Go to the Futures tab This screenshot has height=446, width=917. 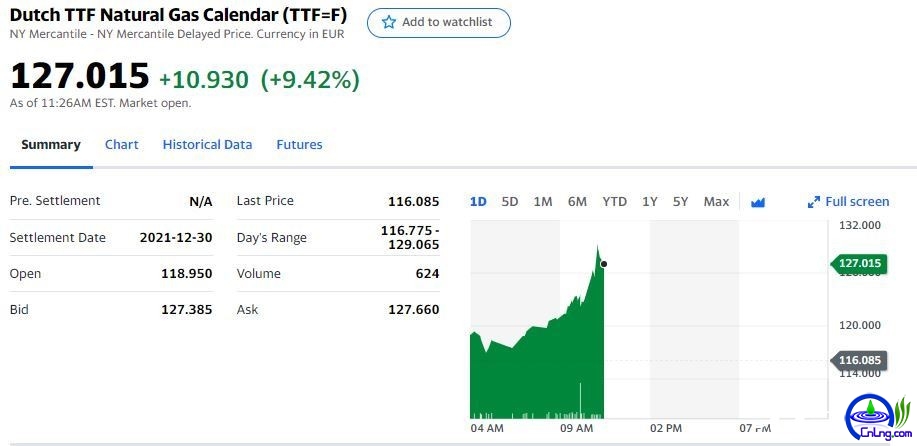click(x=299, y=145)
